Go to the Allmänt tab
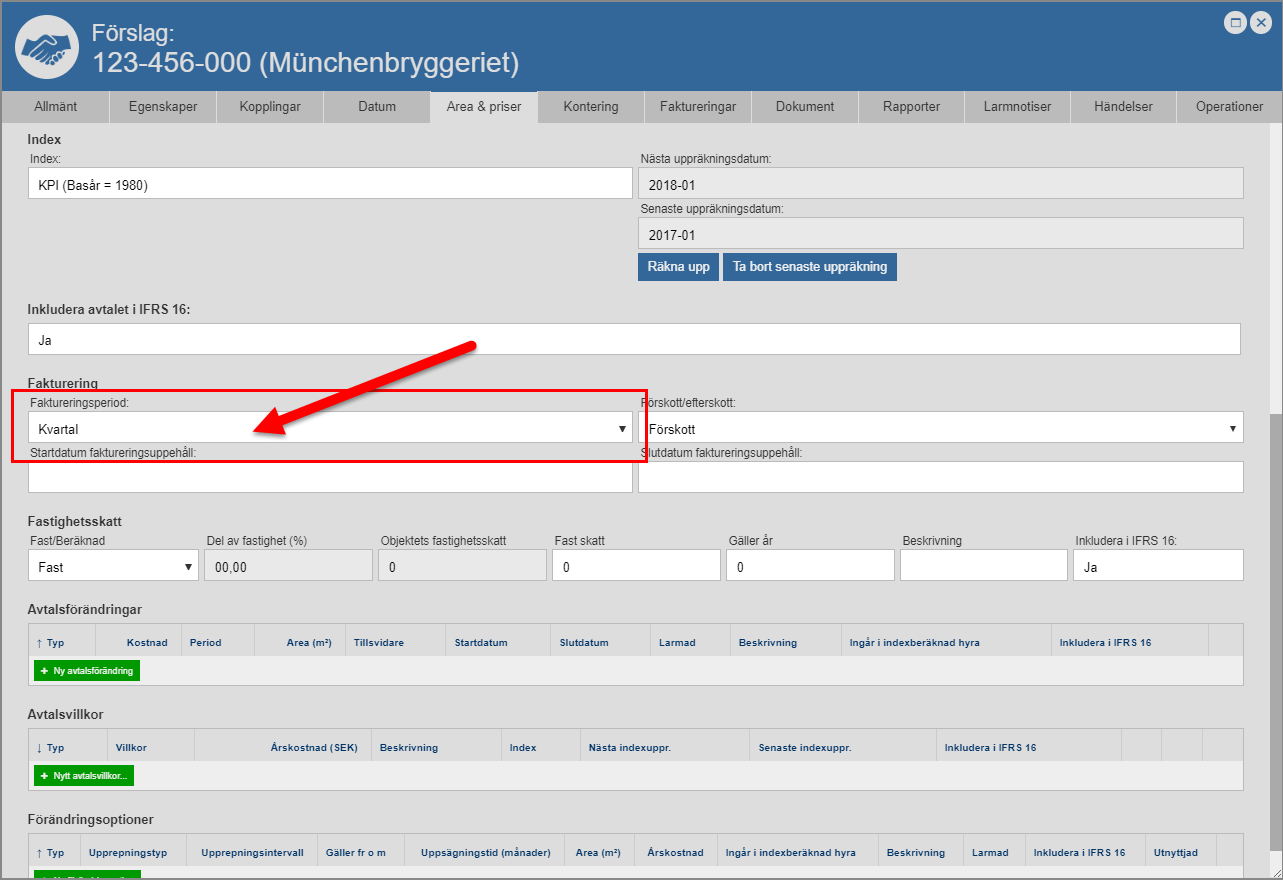Image resolution: width=1283 pixels, height=880 pixels. [55, 106]
